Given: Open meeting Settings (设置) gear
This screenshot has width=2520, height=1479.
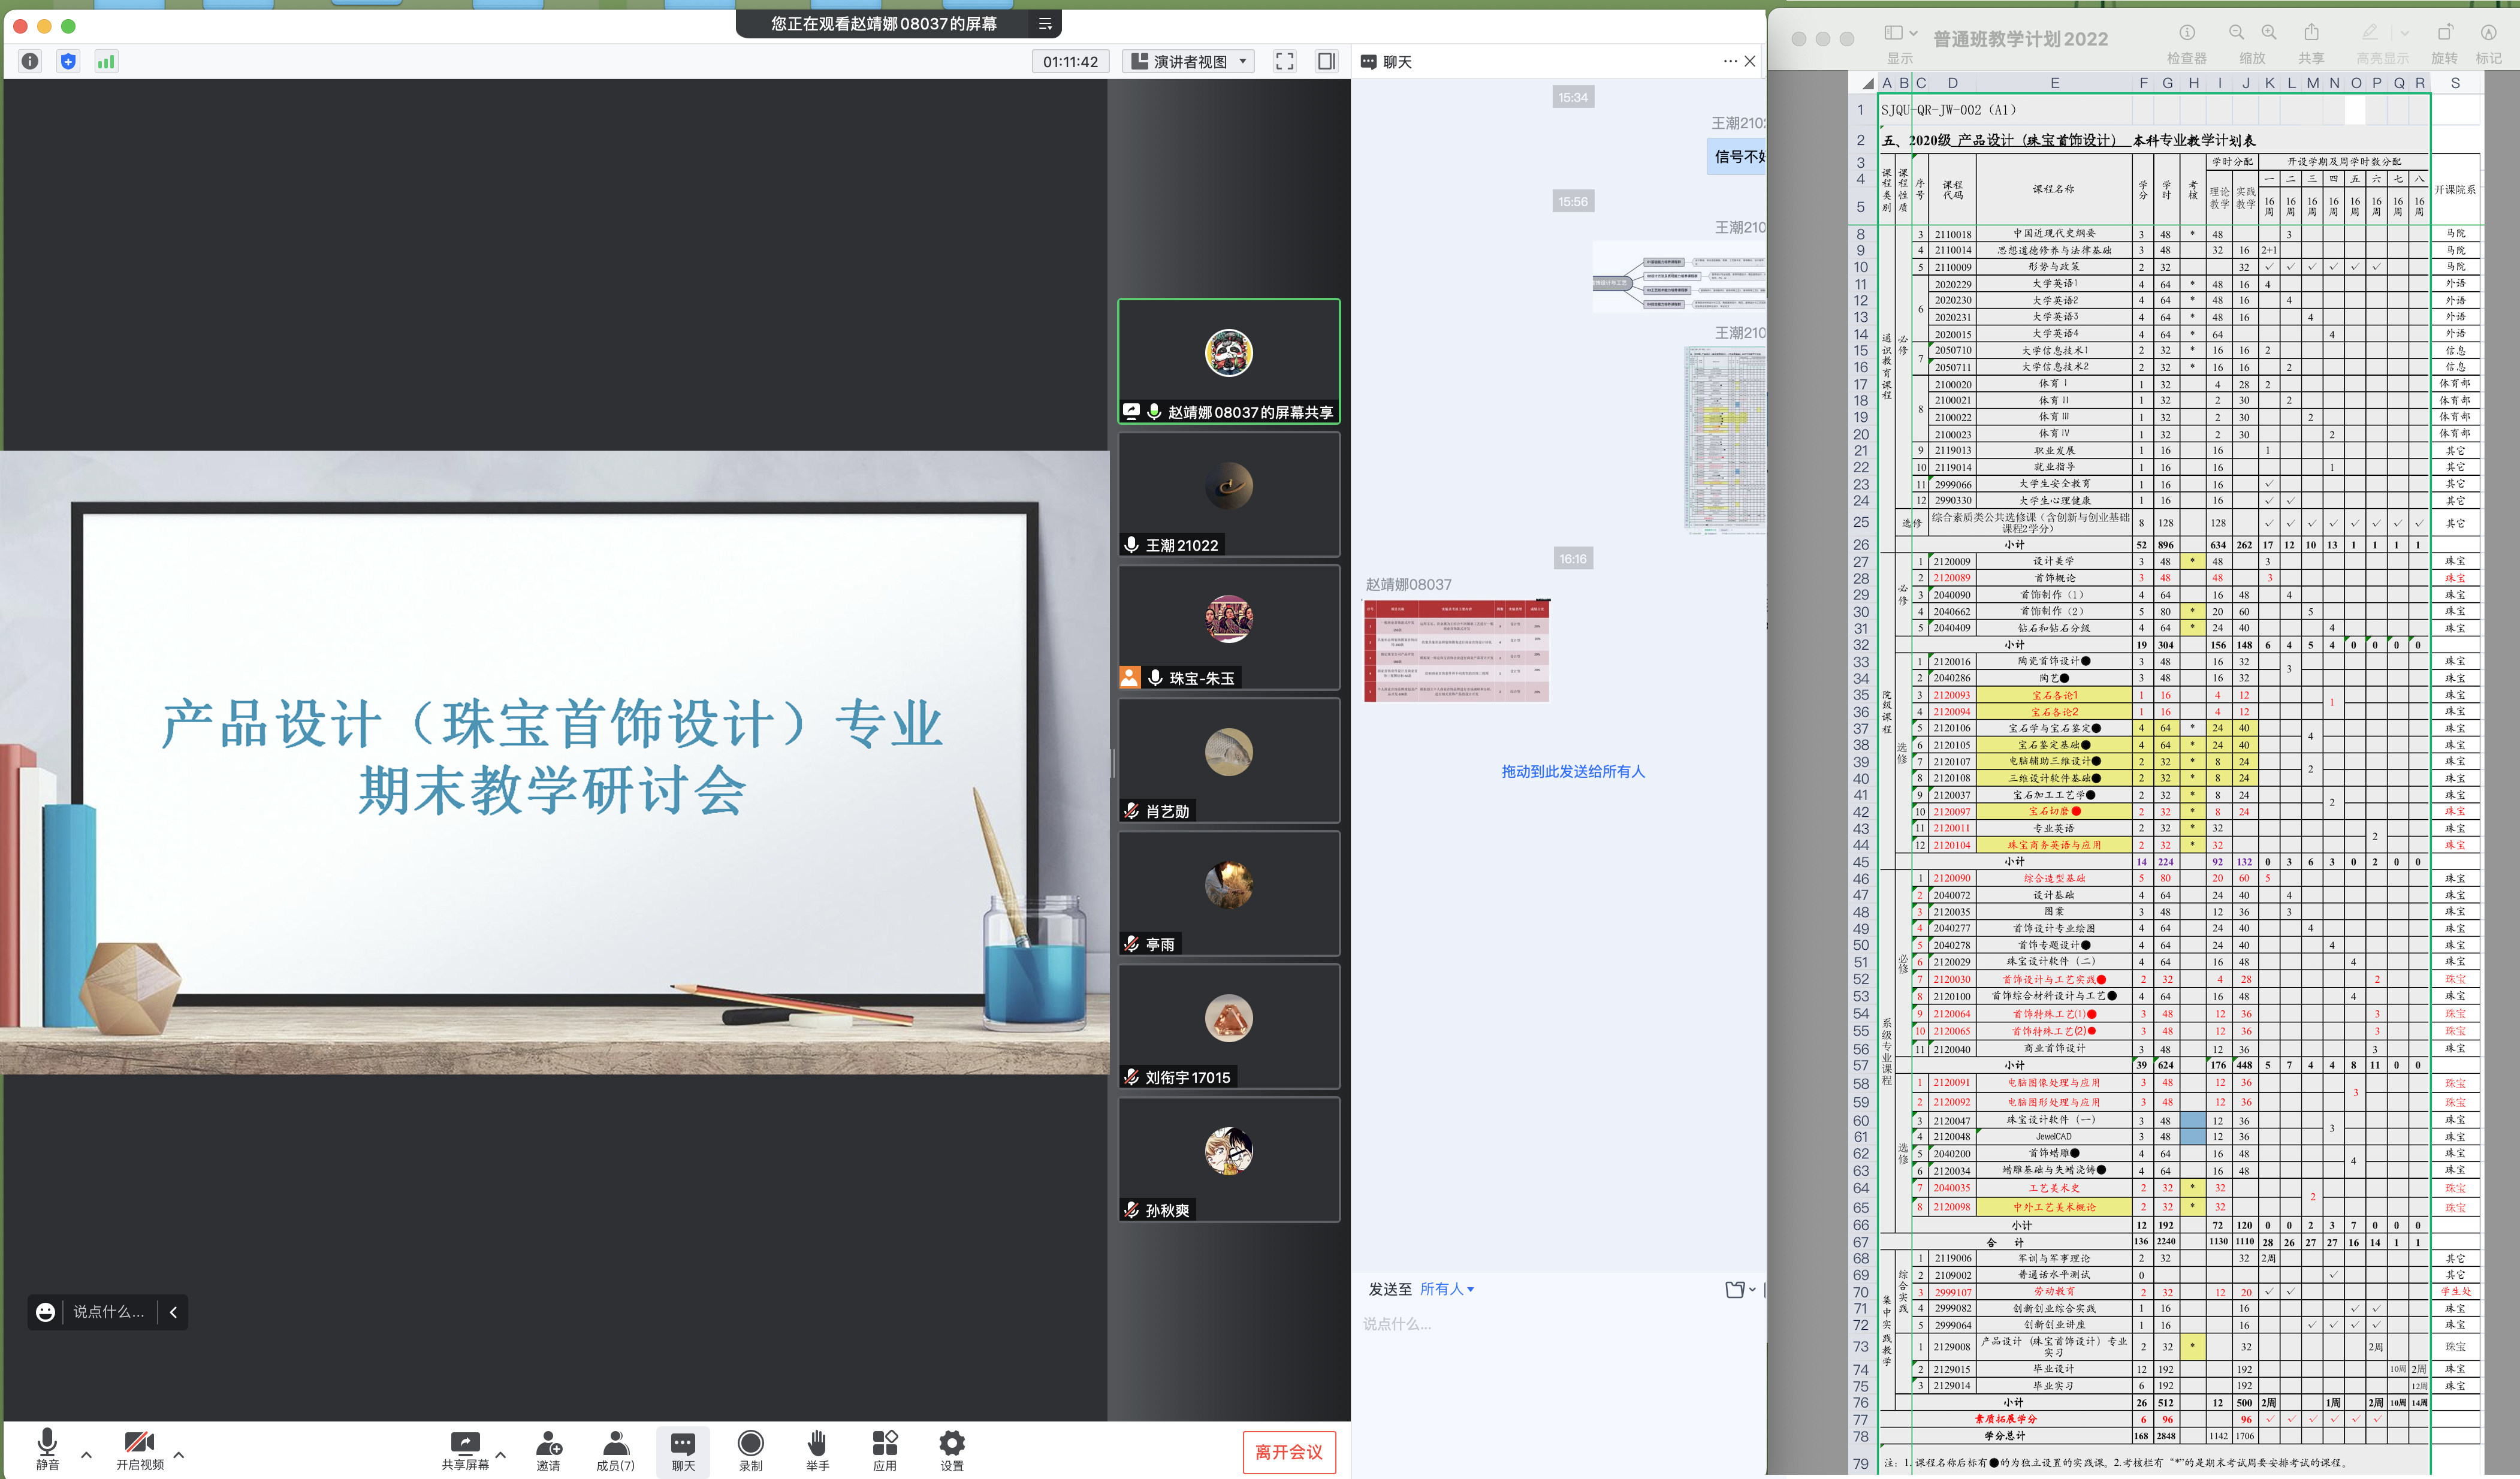Looking at the screenshot, I should pyautogui.click(x=951, y=1443).
